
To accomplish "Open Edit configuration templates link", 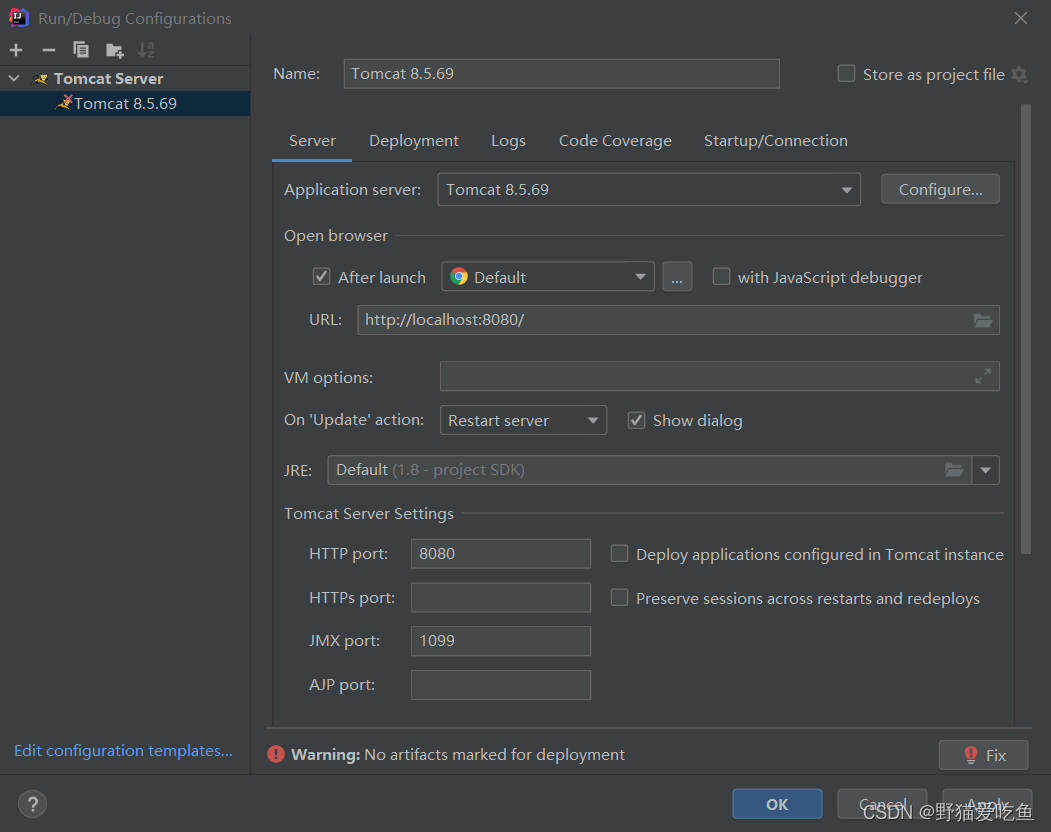I will coord(123,750).
